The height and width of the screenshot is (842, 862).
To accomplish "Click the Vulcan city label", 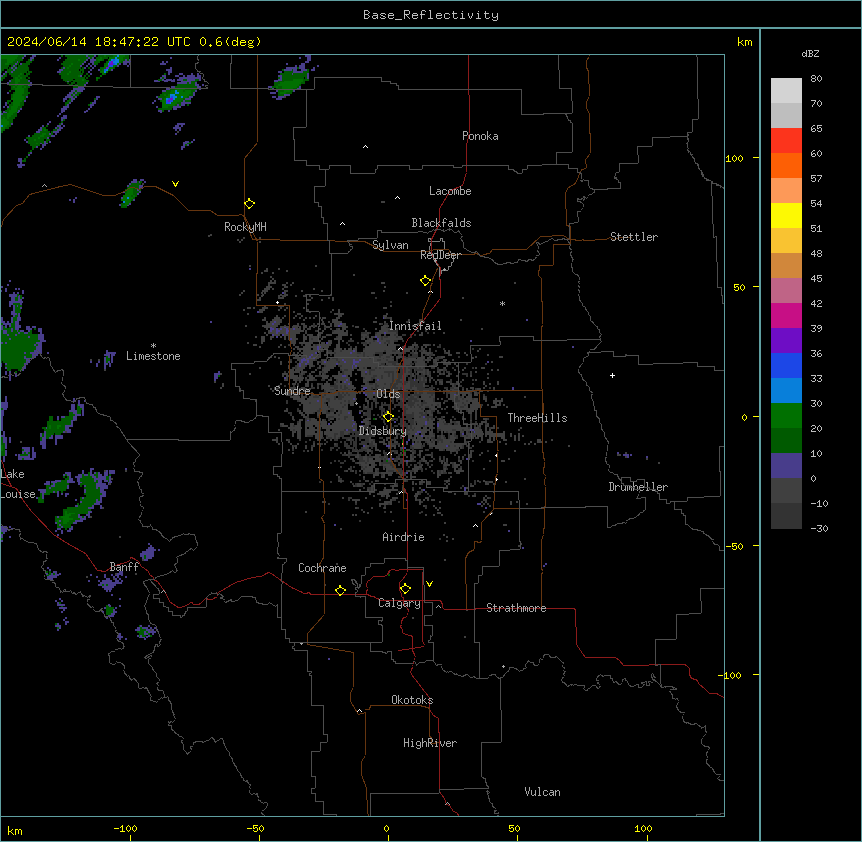I will (x=542, y=792).
